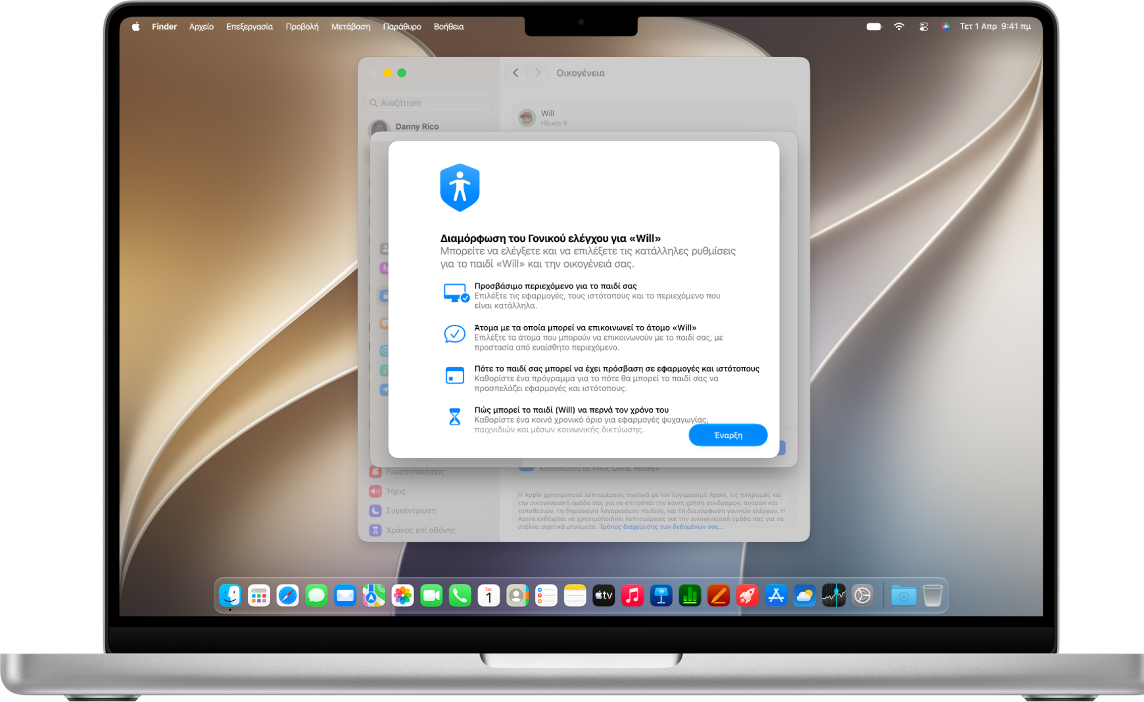The image size is (1144, 702).
Task: Click the Αναζήτηση search field in Settings
Action: pyautogui.click(x=429, y=103)
